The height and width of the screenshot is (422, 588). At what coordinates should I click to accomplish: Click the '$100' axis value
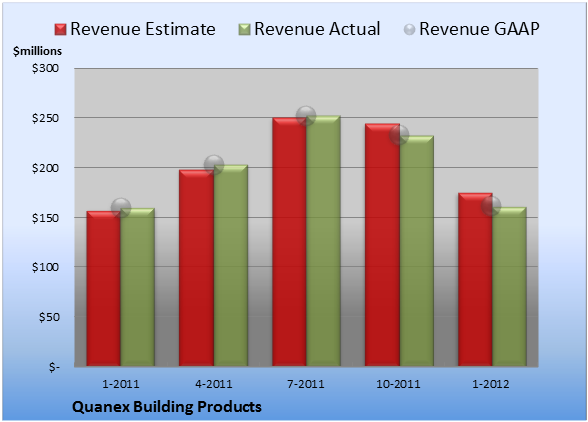coord(45,267)
